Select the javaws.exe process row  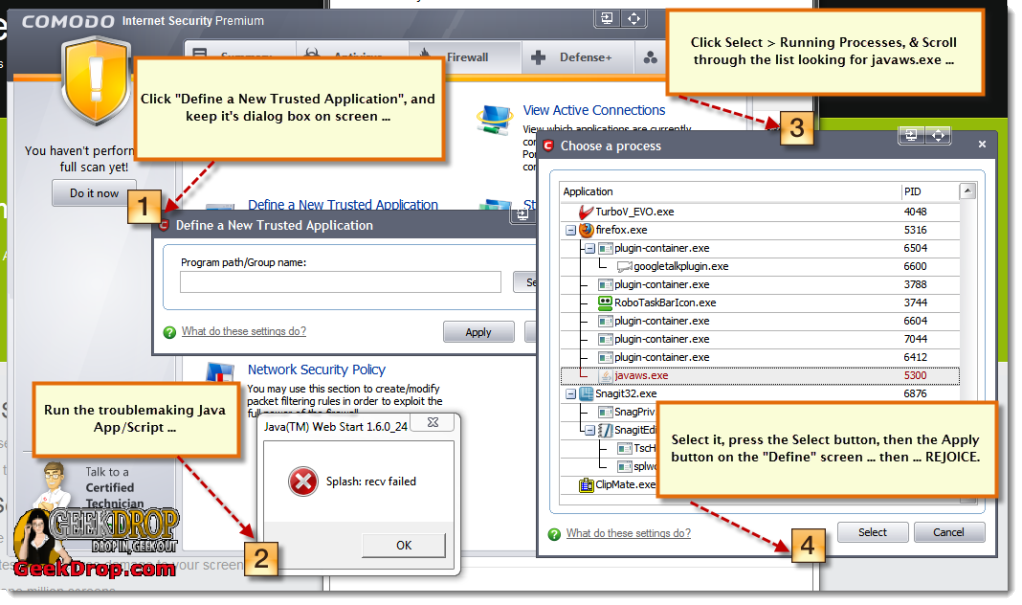(760, 376)
